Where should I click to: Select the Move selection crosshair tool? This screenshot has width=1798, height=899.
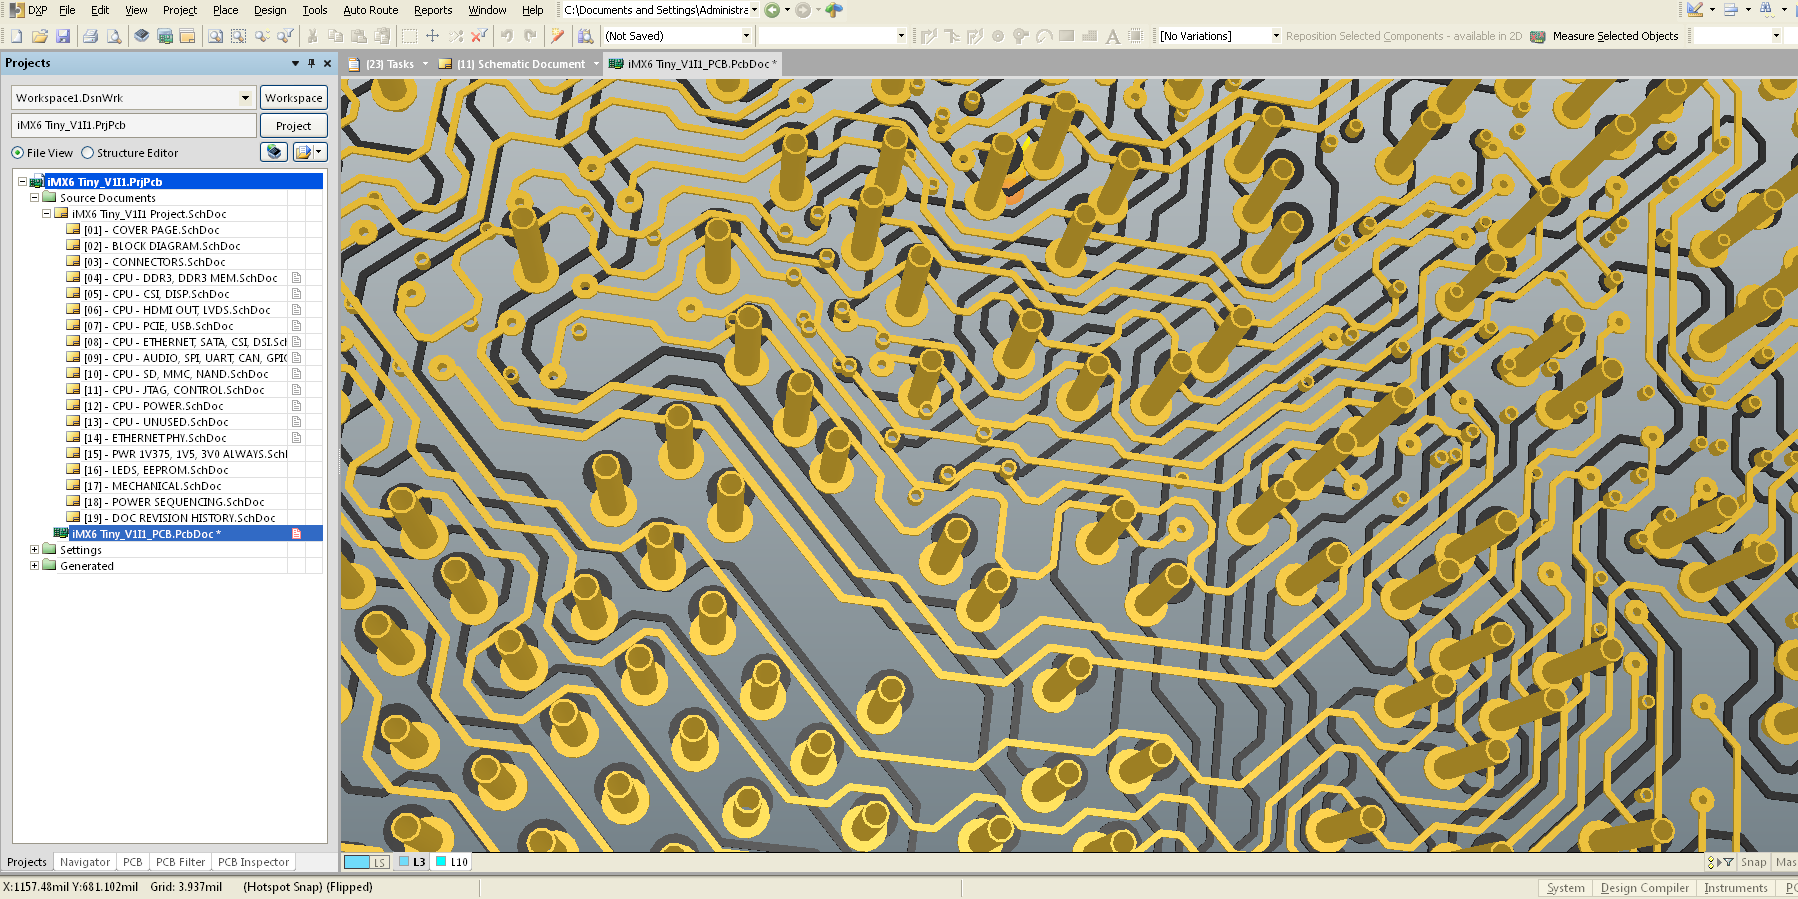pos(432,36)
